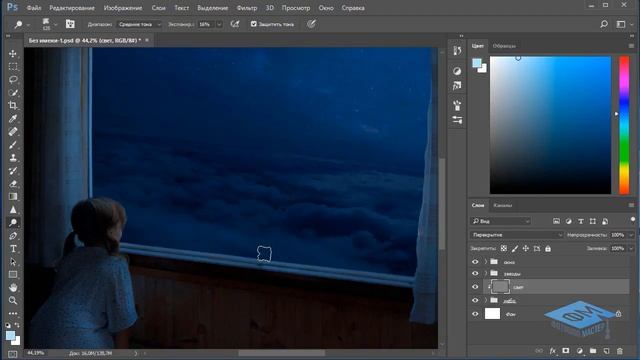Select the Gradient tool

click(x=13, y=197)
